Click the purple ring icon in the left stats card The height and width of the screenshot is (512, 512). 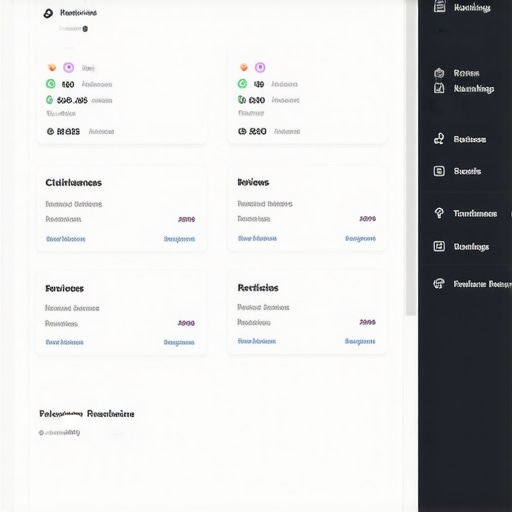point(69,68)
